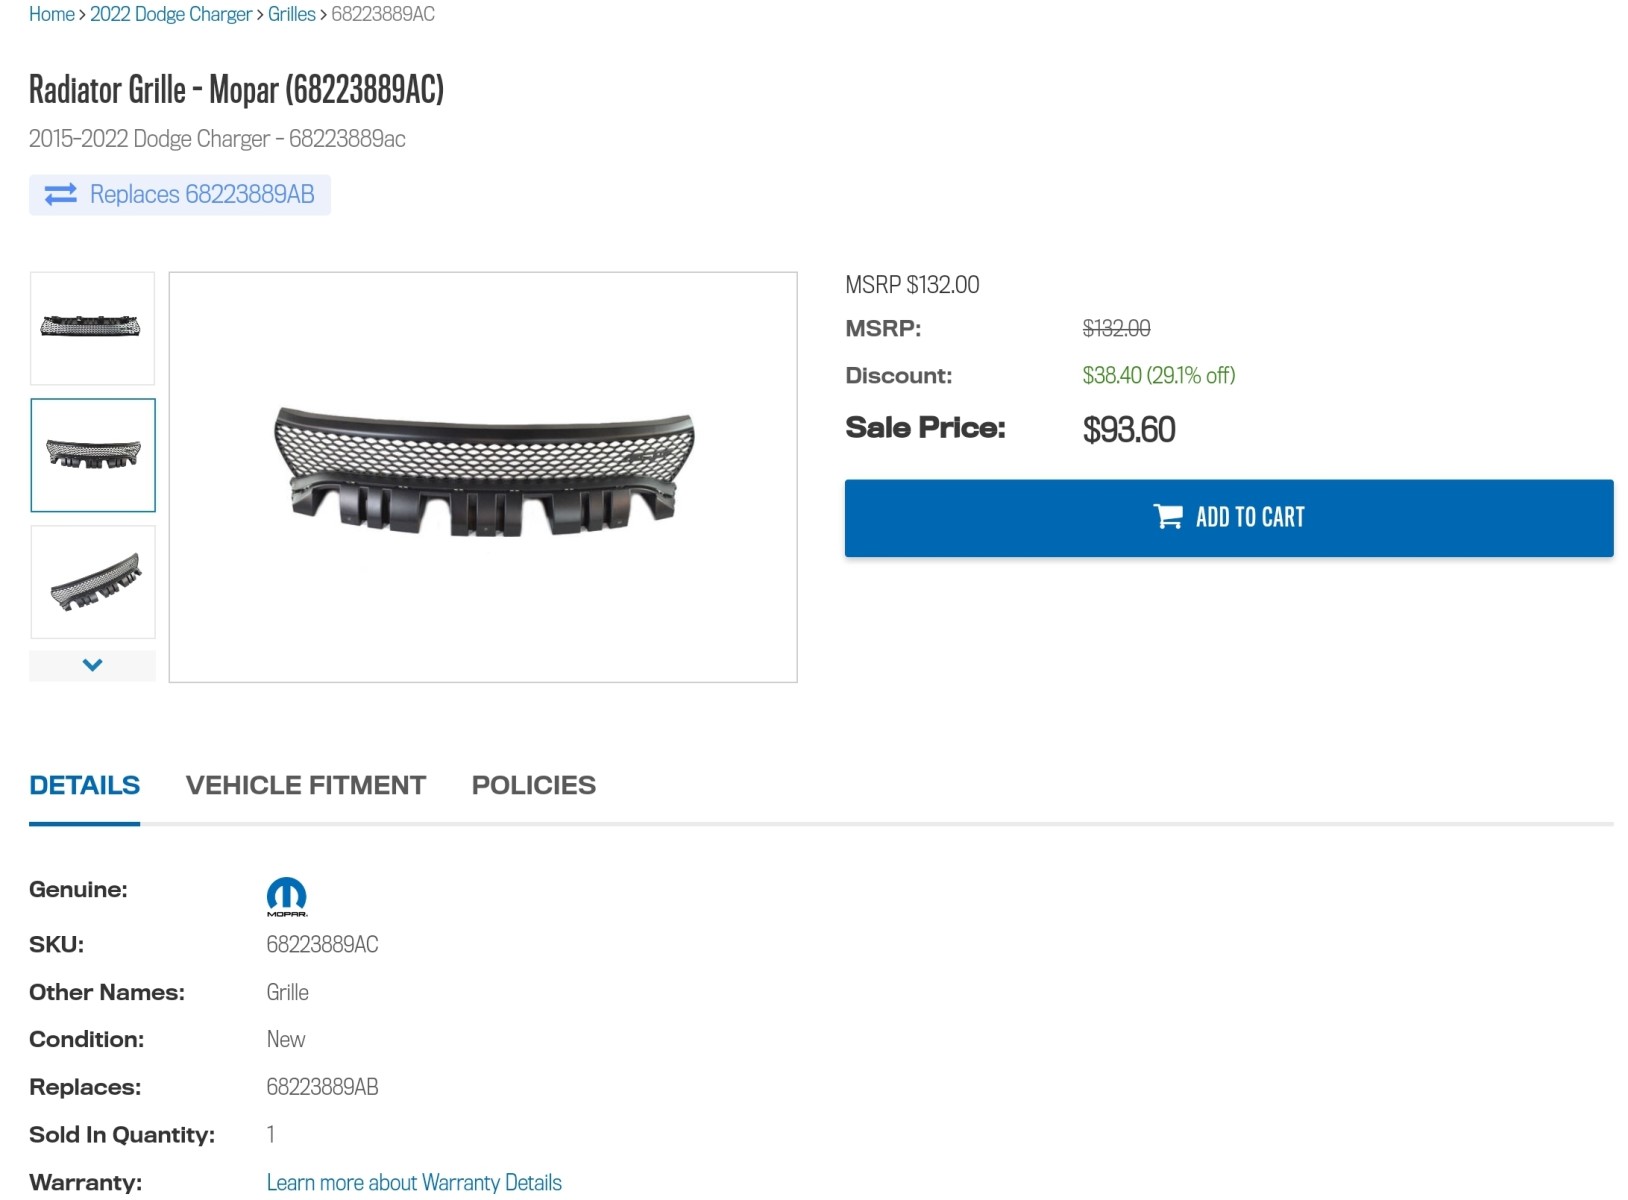Select the first grille front-view thumbnail
Image resolution: width=1628 pixels, height=1200 pixels.
tap(92, 327)
